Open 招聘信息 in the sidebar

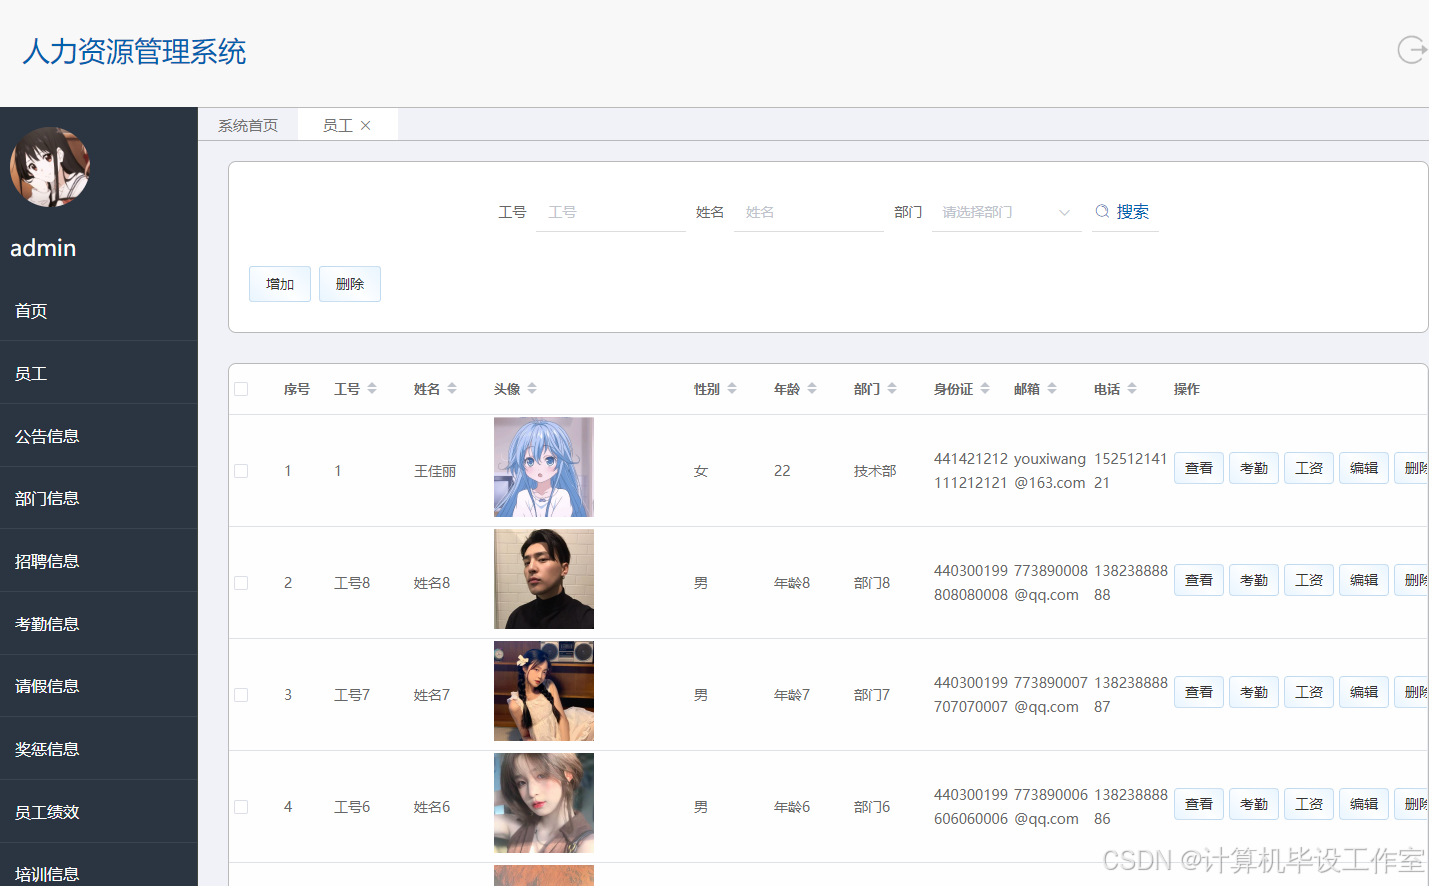click(99, 561)
